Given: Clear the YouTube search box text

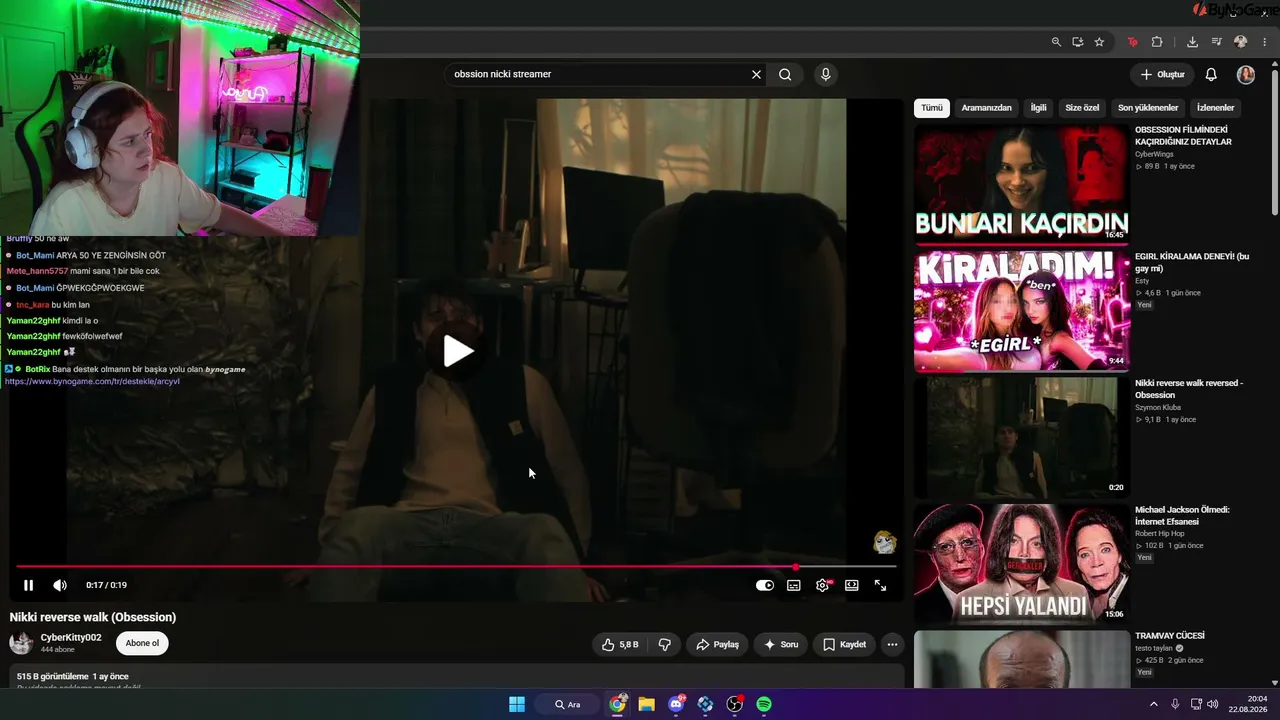Looking at the screenshot, I should (x=756, y=74).
